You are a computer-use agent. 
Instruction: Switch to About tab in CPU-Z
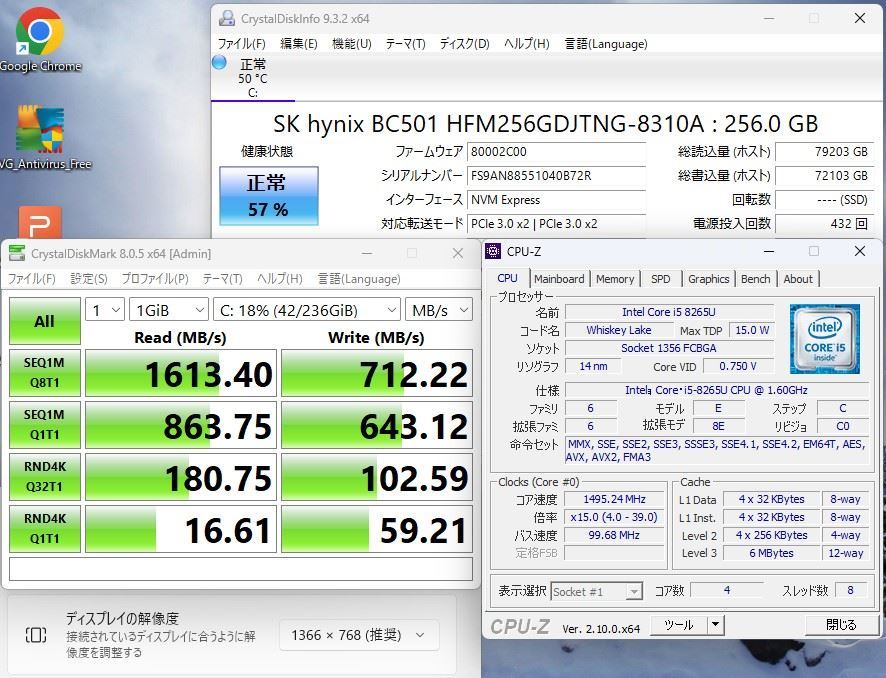pyautogui.click(x=798, y=279)
